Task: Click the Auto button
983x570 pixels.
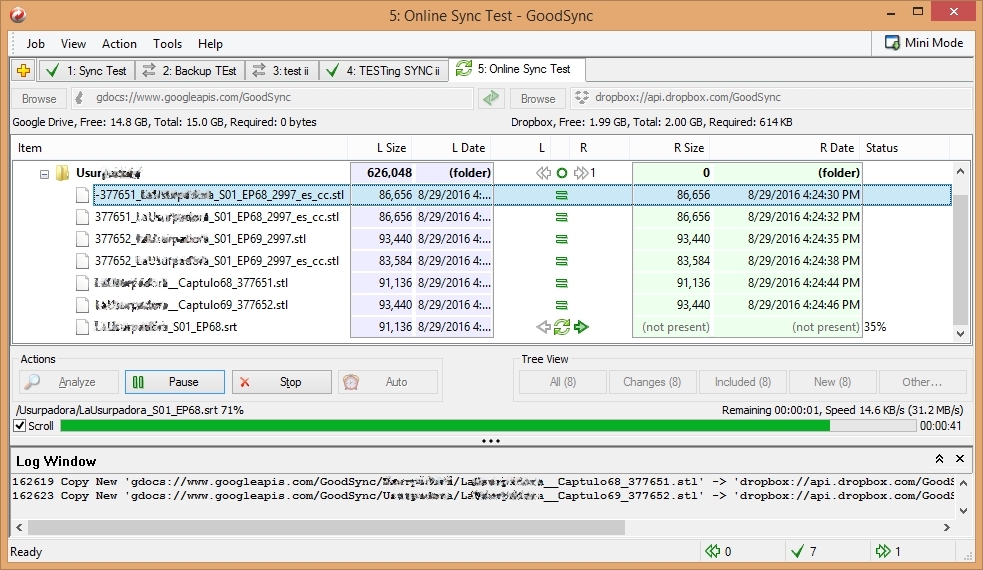Action: coord(388,382)
